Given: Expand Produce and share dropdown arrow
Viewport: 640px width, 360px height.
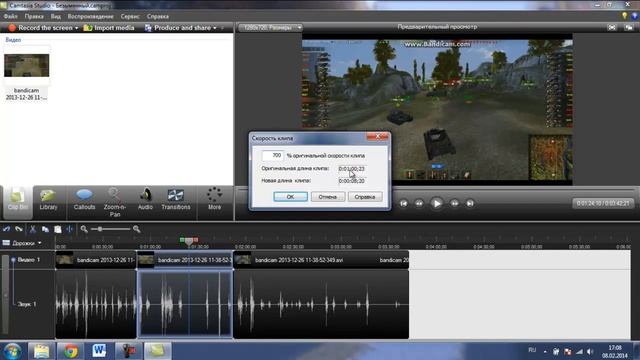Looking at the screenshot, I should [215, 28].
